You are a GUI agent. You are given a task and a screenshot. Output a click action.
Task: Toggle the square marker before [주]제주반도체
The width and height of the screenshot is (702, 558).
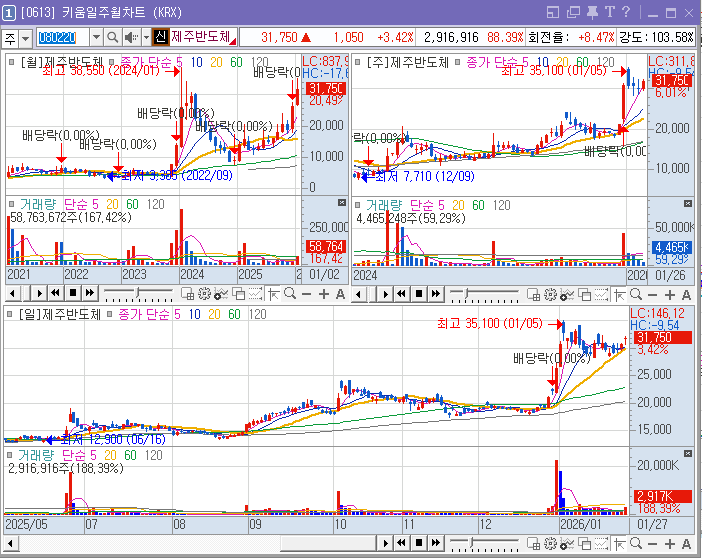(x=358, y=62)
